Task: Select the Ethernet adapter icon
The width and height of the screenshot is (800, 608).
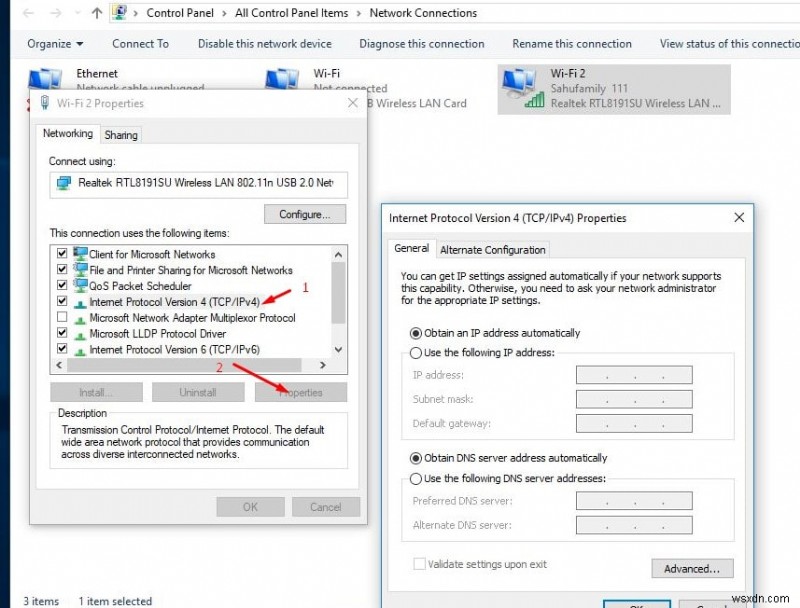Action: pyautogui.click(x=44, y=78)
